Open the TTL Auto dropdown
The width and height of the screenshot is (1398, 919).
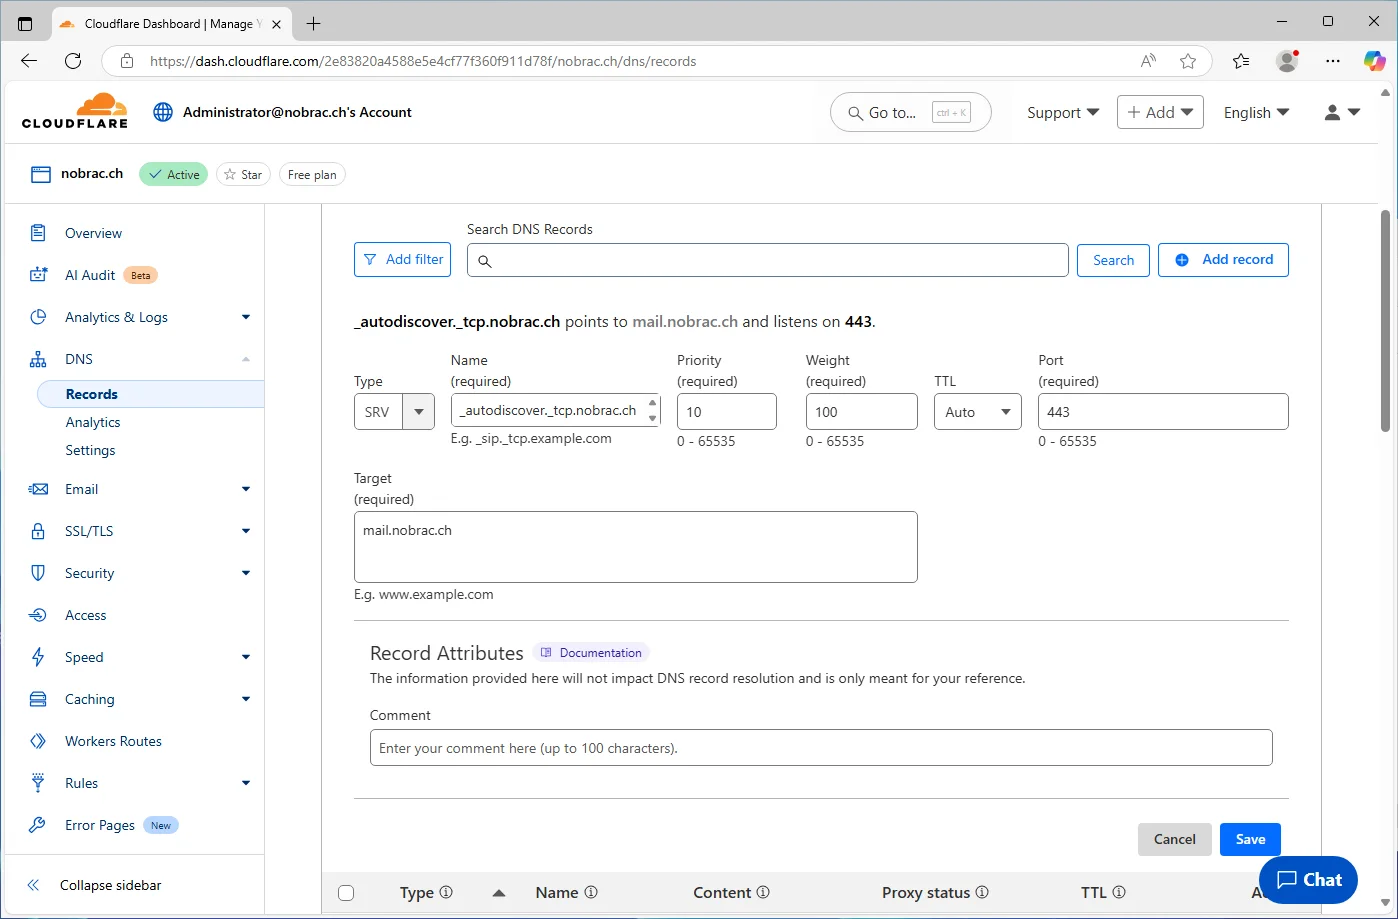[x=977, y=412]
